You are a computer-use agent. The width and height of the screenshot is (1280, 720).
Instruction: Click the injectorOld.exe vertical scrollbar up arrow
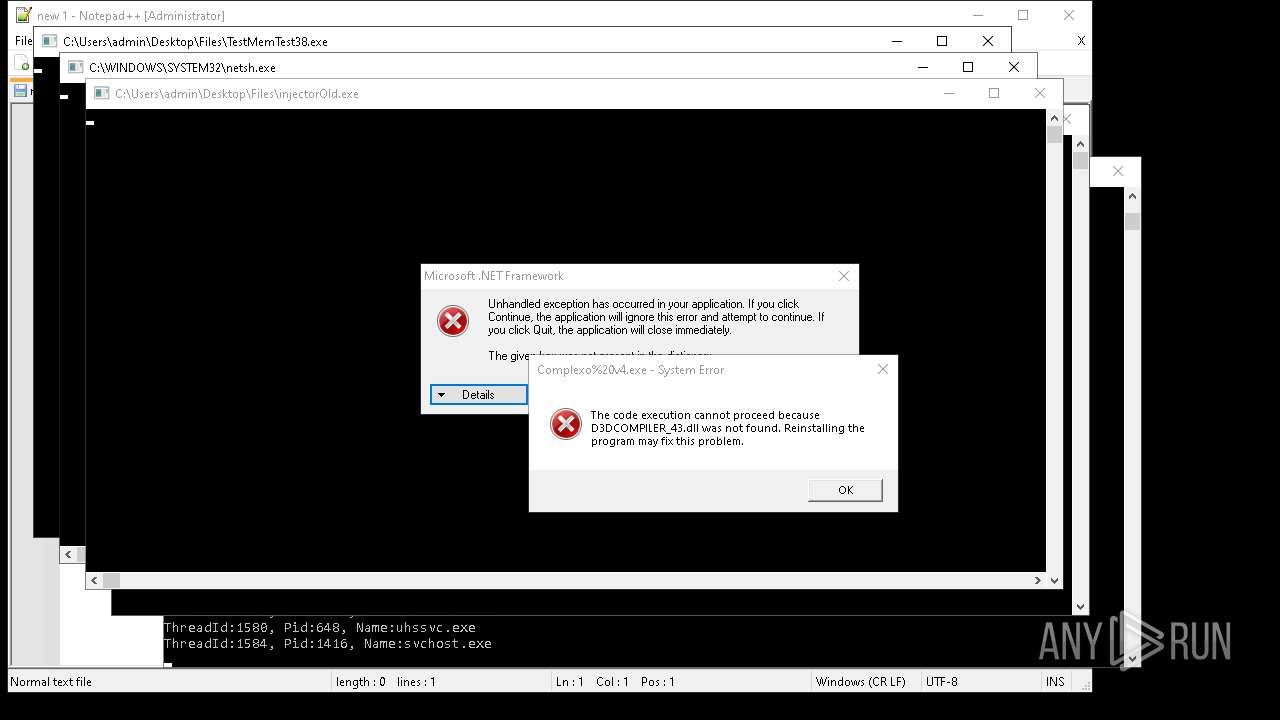1054,118
